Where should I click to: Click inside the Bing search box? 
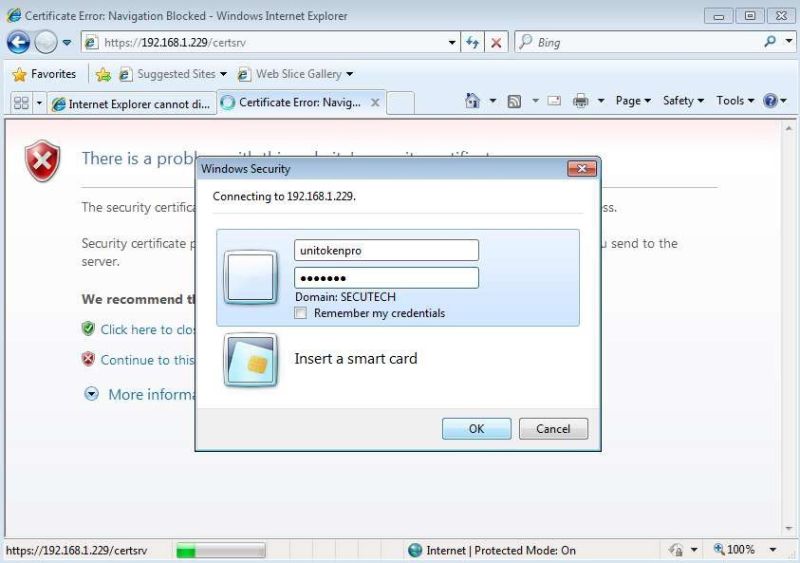tap(638, 42)
